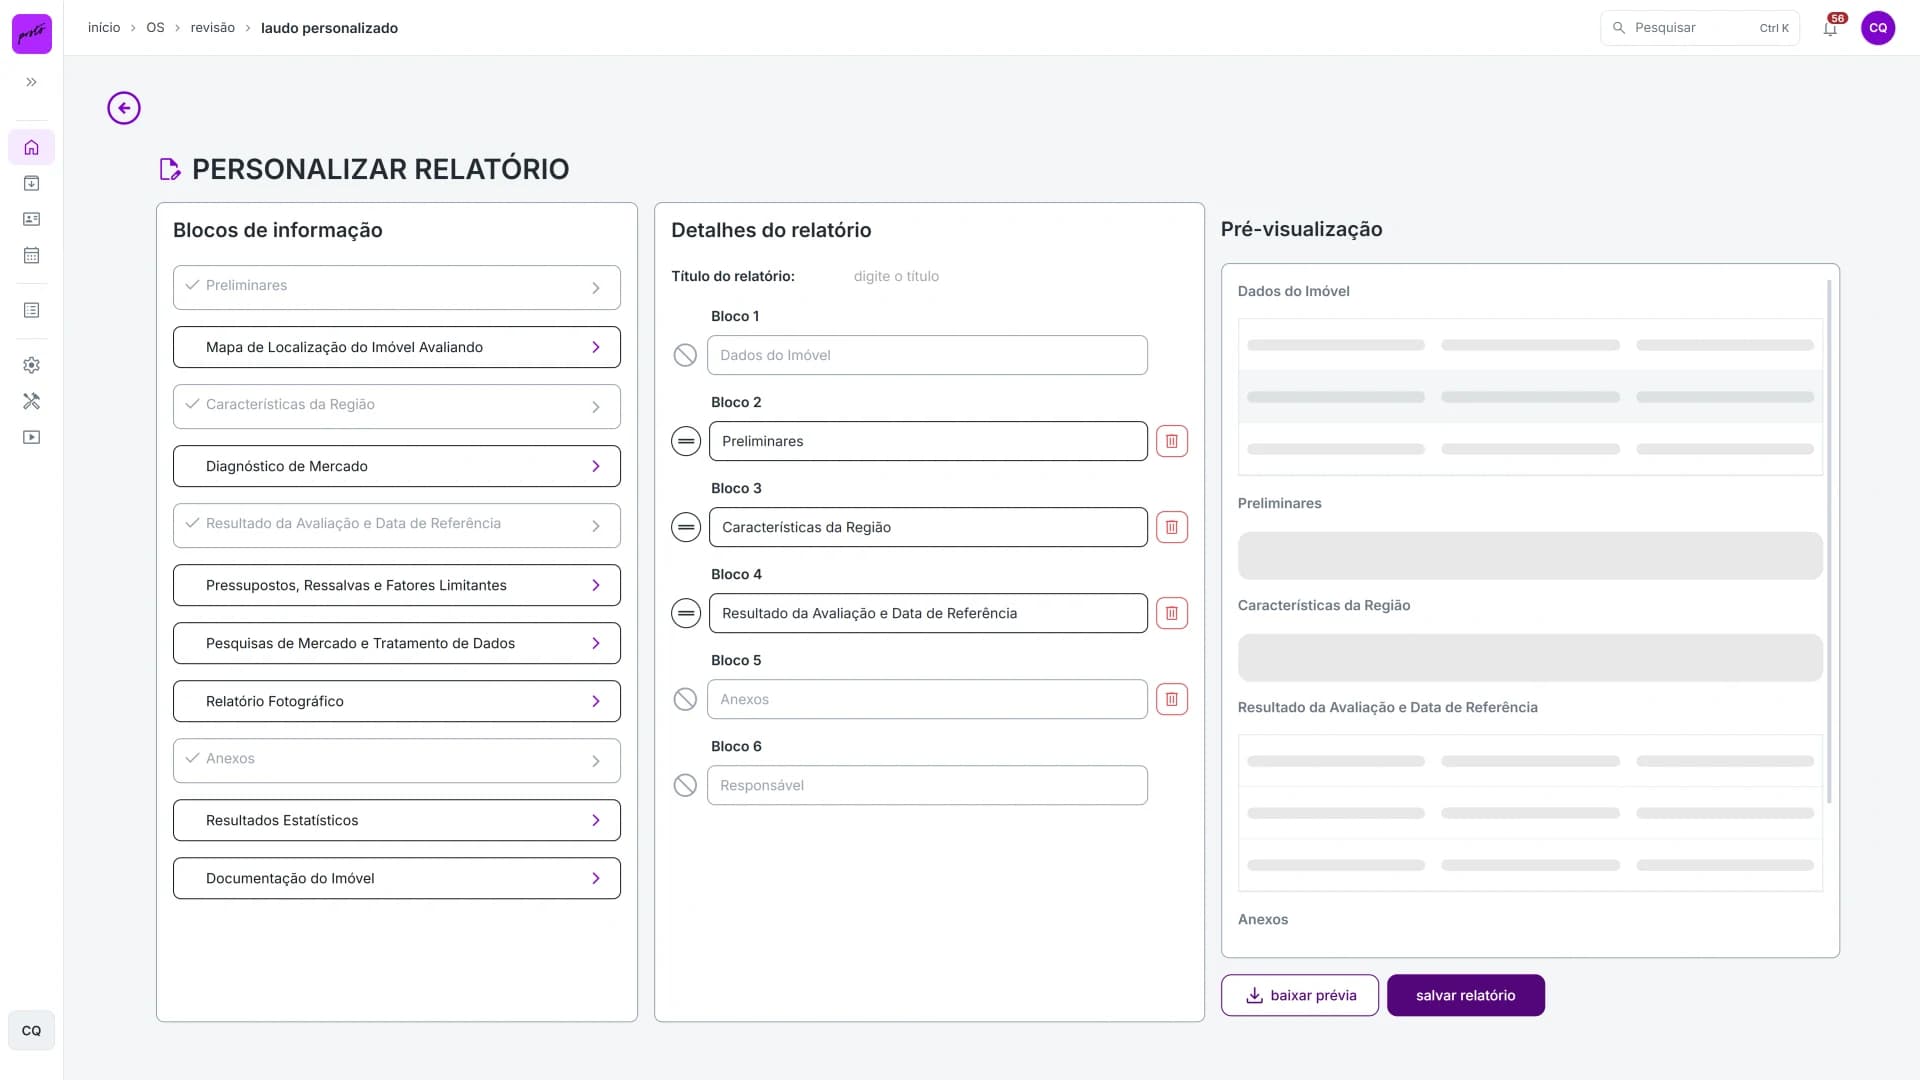Remove Resultado da Avaliação block via trash

pos(1172,613)
